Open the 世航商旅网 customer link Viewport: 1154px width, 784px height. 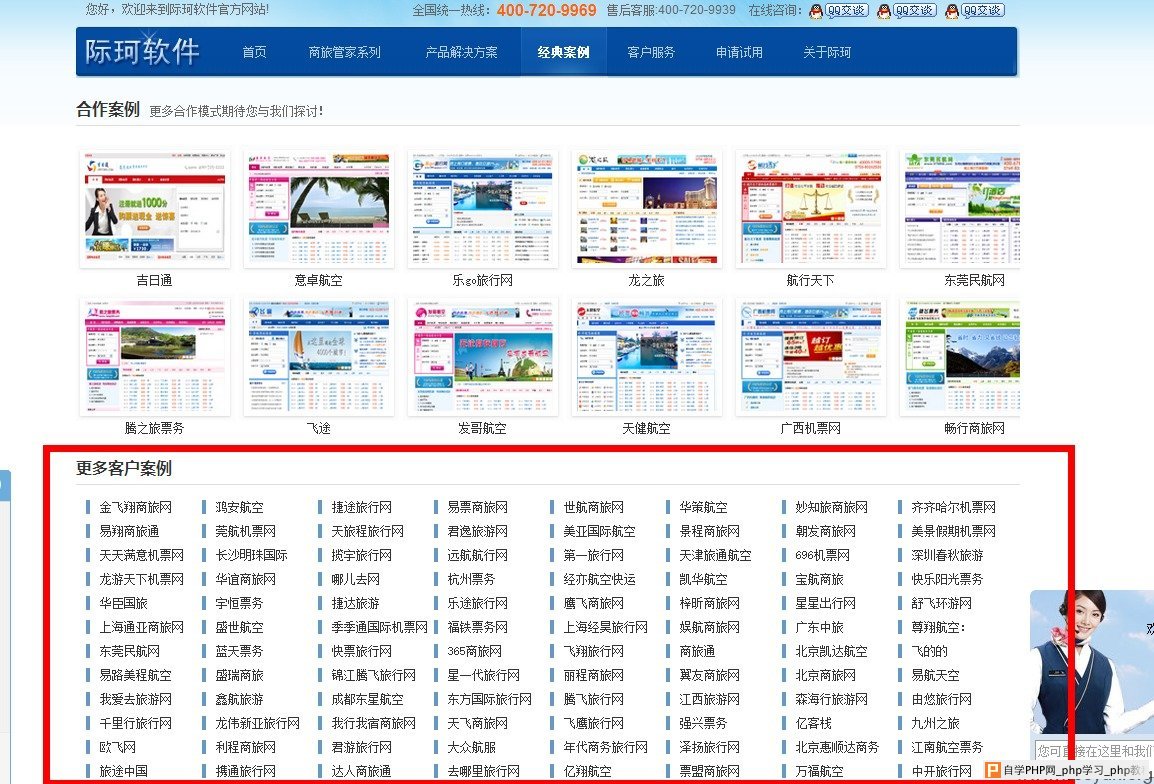[593, 507]
